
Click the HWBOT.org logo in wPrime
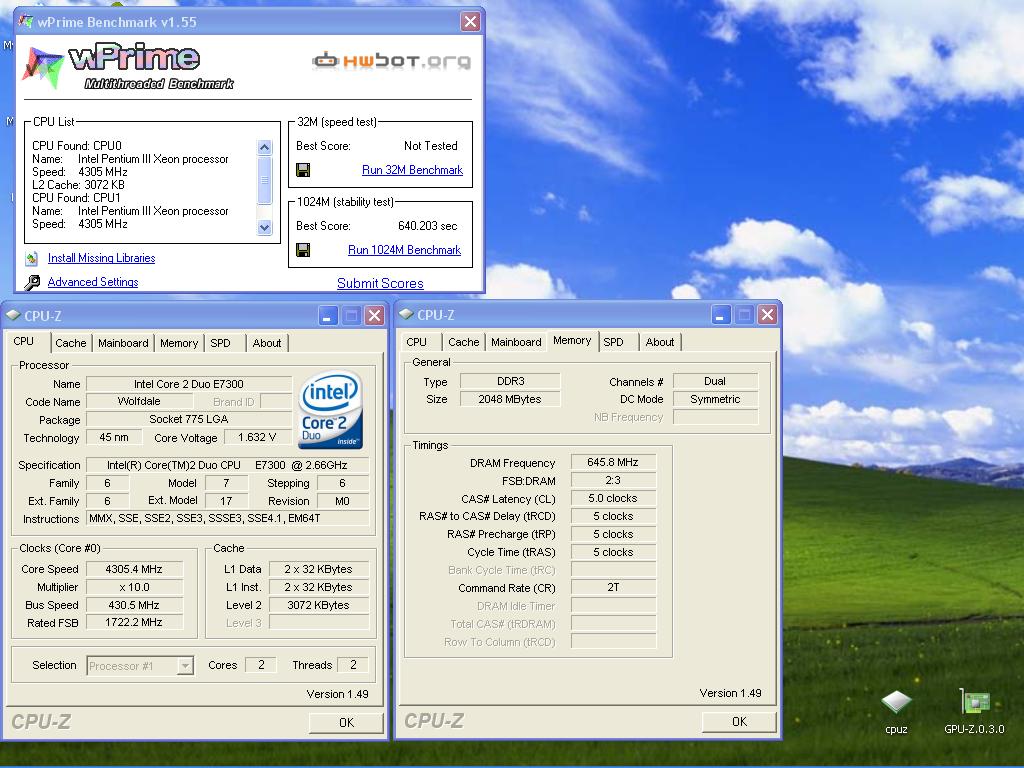(391, 61)
